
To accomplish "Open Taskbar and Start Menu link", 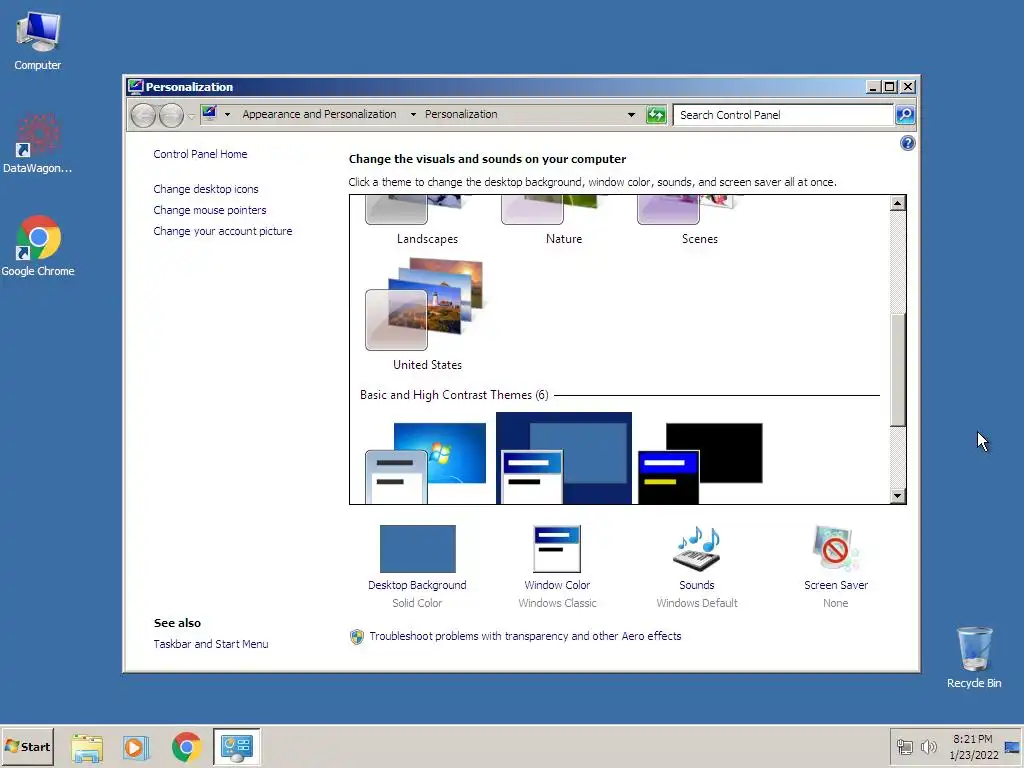I will pyautogui.click(x=211, y=644).
